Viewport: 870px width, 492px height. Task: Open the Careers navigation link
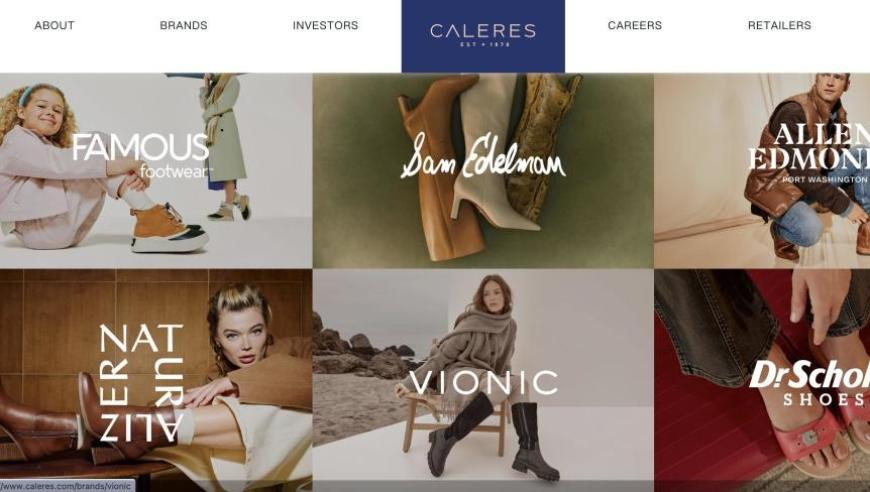tap(635, 26)
